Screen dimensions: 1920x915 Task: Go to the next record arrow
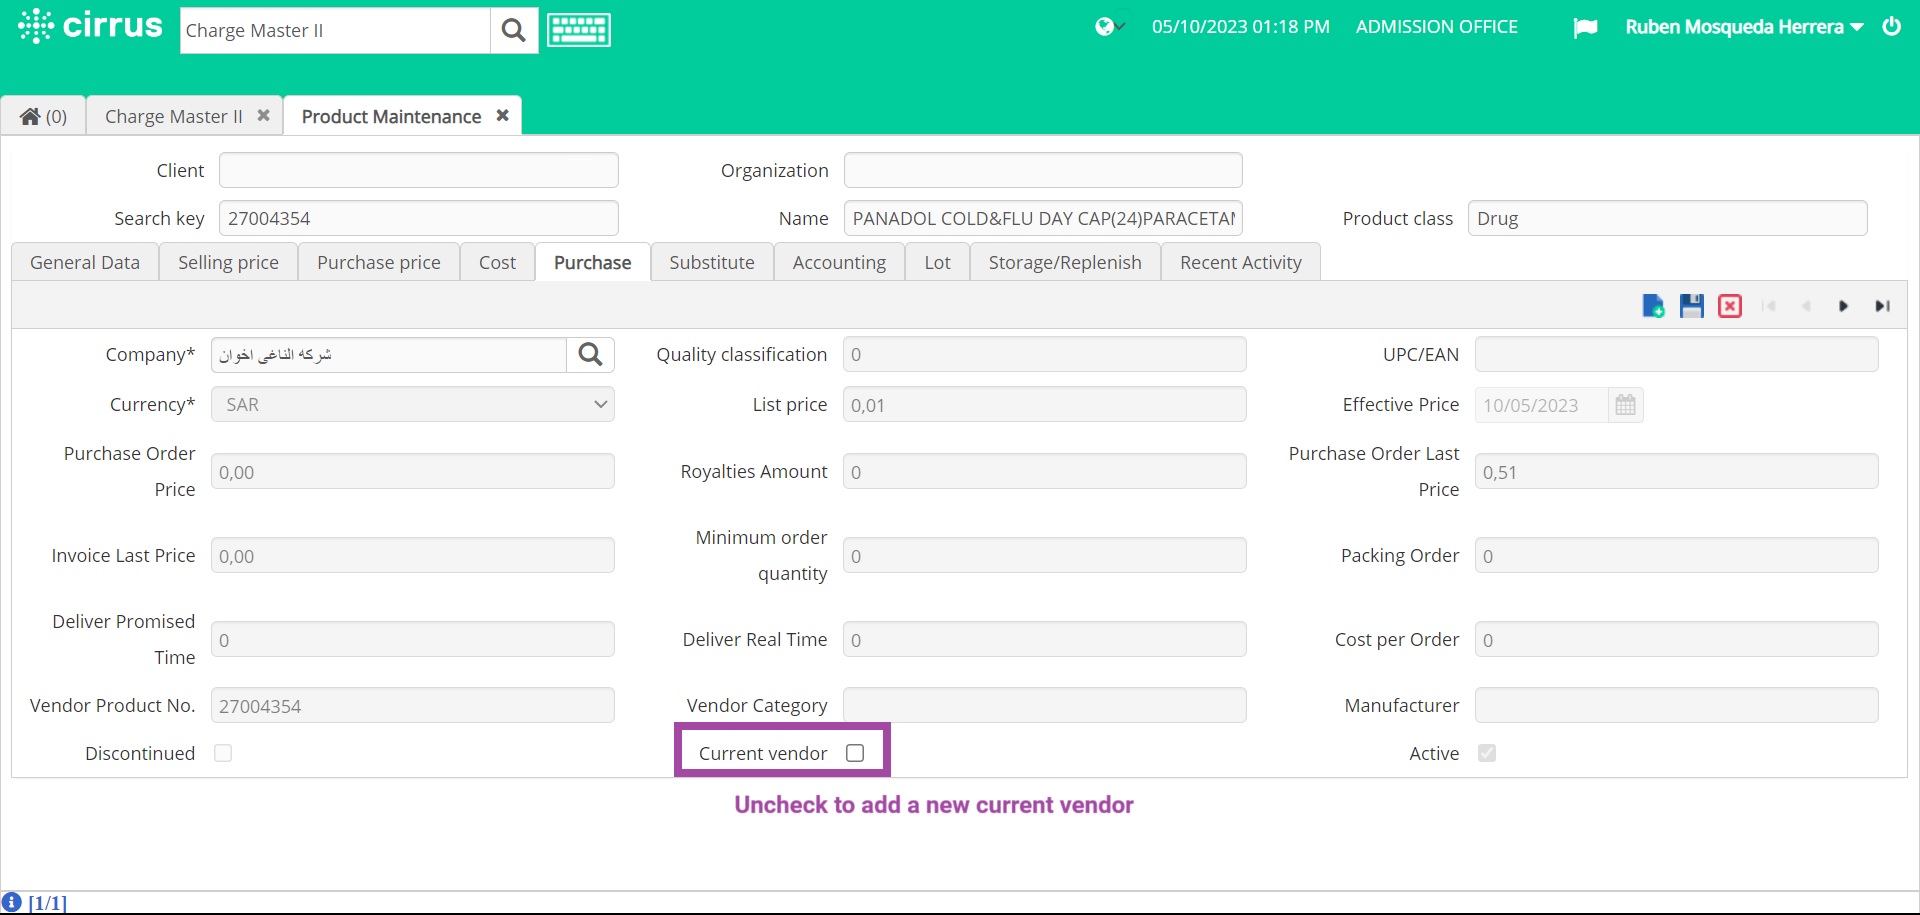pos(1844,306)
